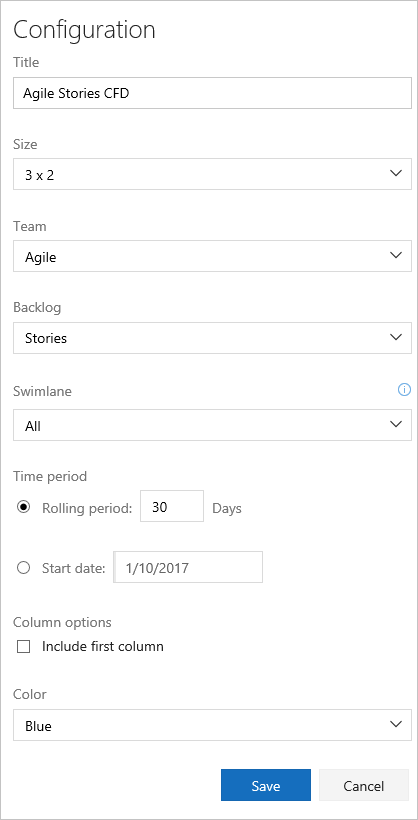Screen dimensions: 418x820
Task: Click the Team dropdown chevron arrow
Action: (396, 255)
